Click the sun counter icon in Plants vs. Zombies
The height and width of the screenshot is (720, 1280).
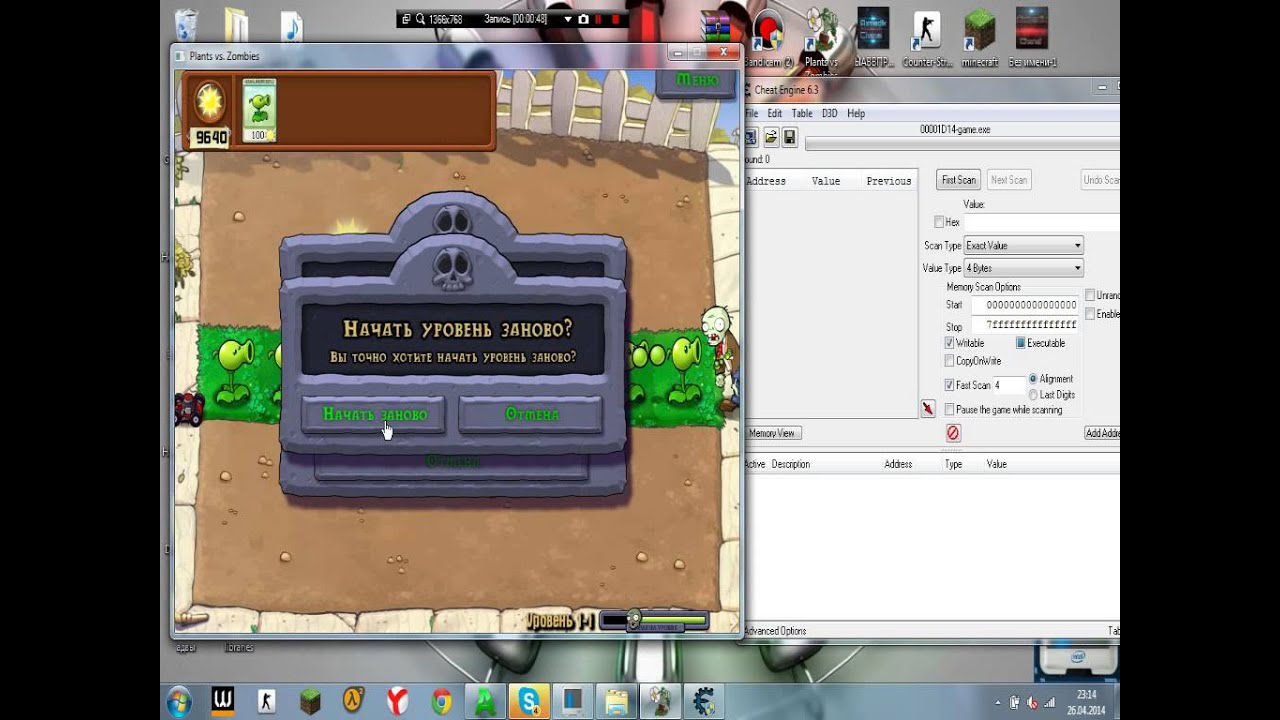click(x=210, y=103)
